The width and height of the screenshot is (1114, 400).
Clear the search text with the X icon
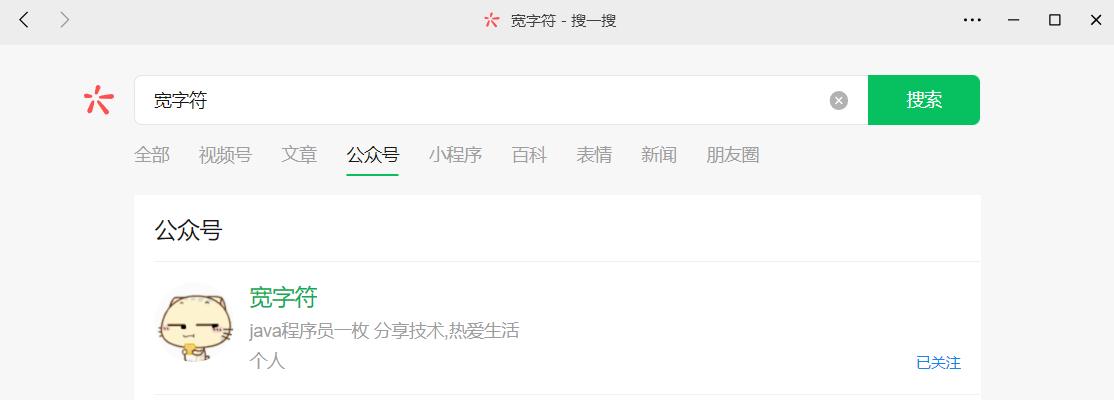(x=838, y=100)
